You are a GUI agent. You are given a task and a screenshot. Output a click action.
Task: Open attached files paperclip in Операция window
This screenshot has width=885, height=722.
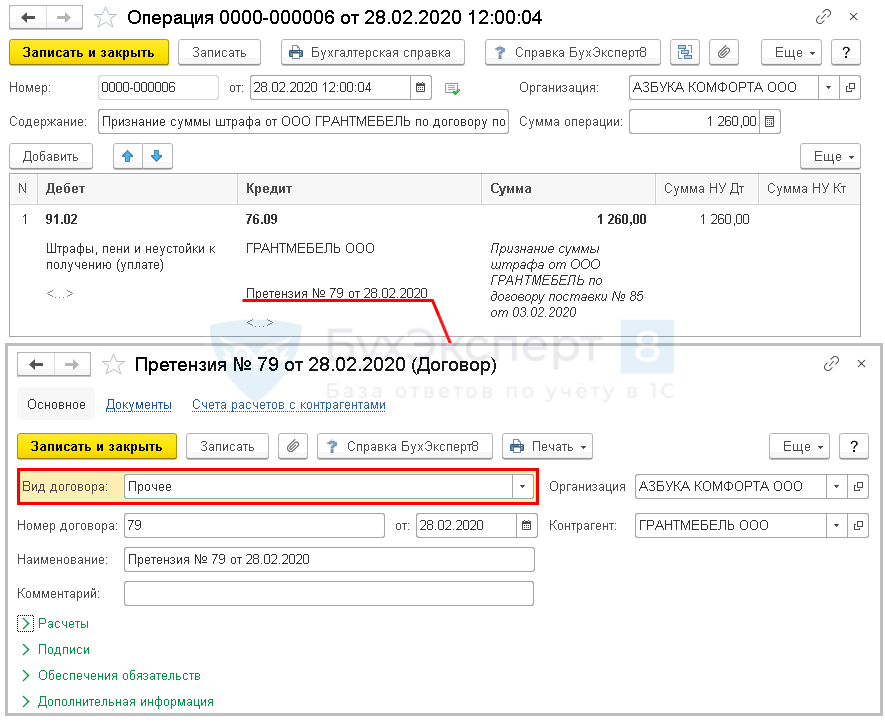click(x=724, y=52)
